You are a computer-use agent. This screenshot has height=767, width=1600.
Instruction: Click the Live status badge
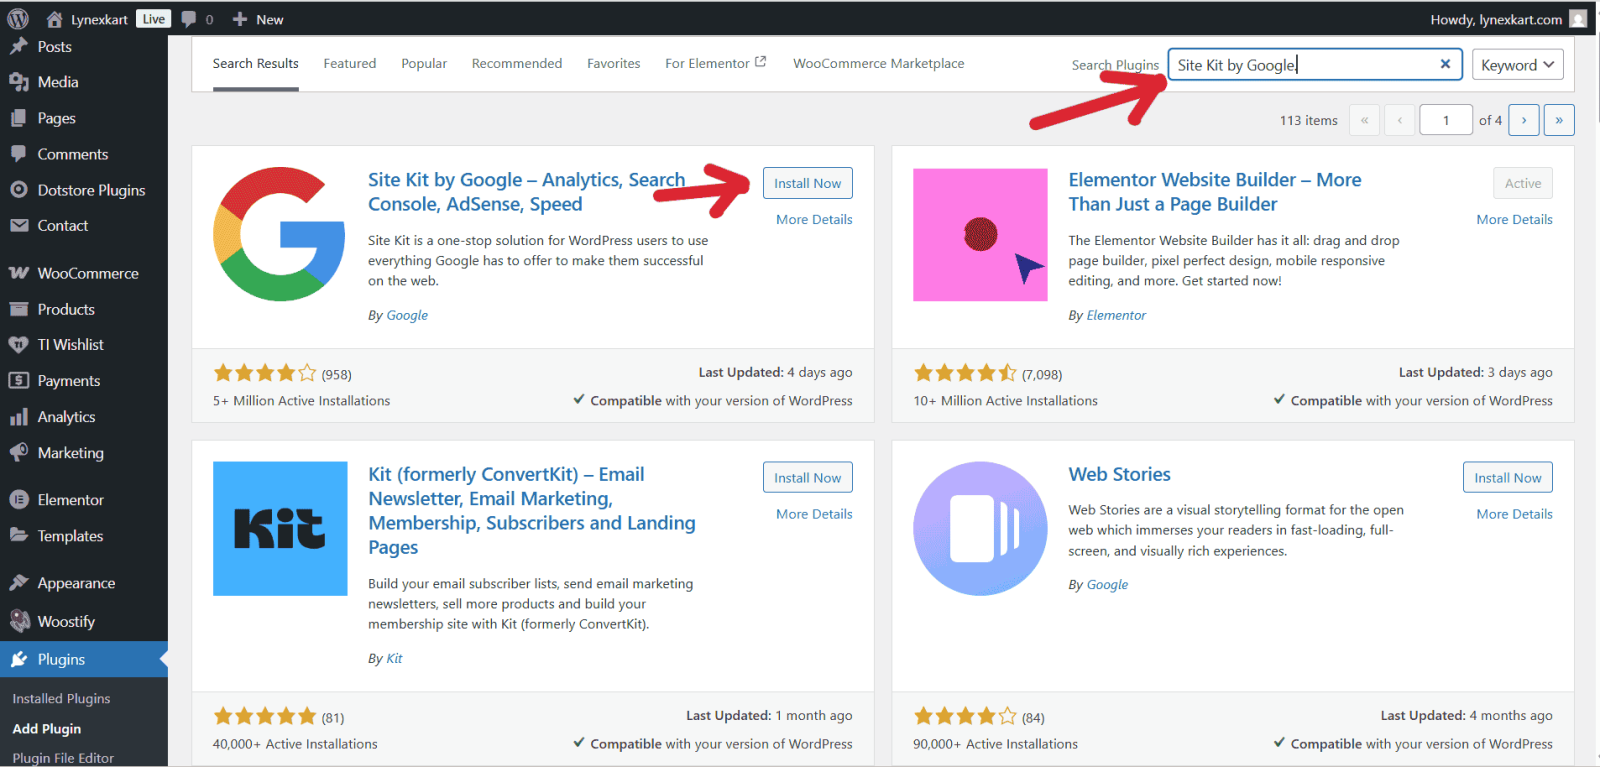(153, 19)
